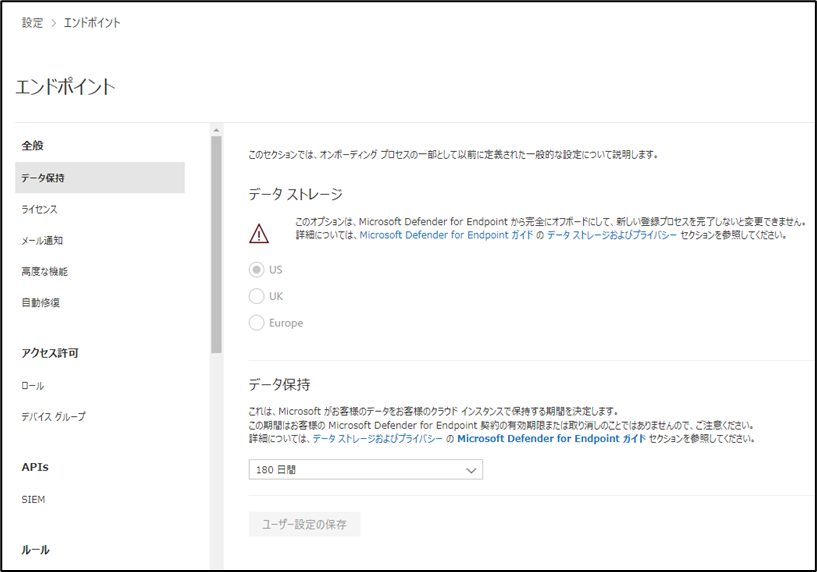Click the データ ストレージ heading
Viewport: 817px width, 572px height.
point(295,194)
